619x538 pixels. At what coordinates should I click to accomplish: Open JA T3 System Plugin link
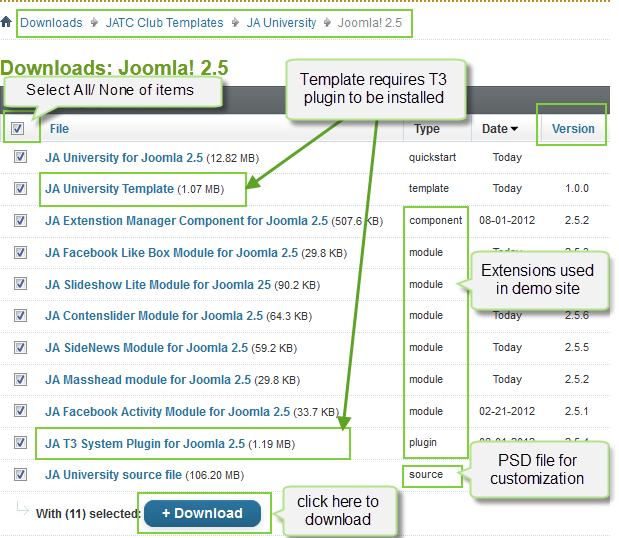(145, 444)
